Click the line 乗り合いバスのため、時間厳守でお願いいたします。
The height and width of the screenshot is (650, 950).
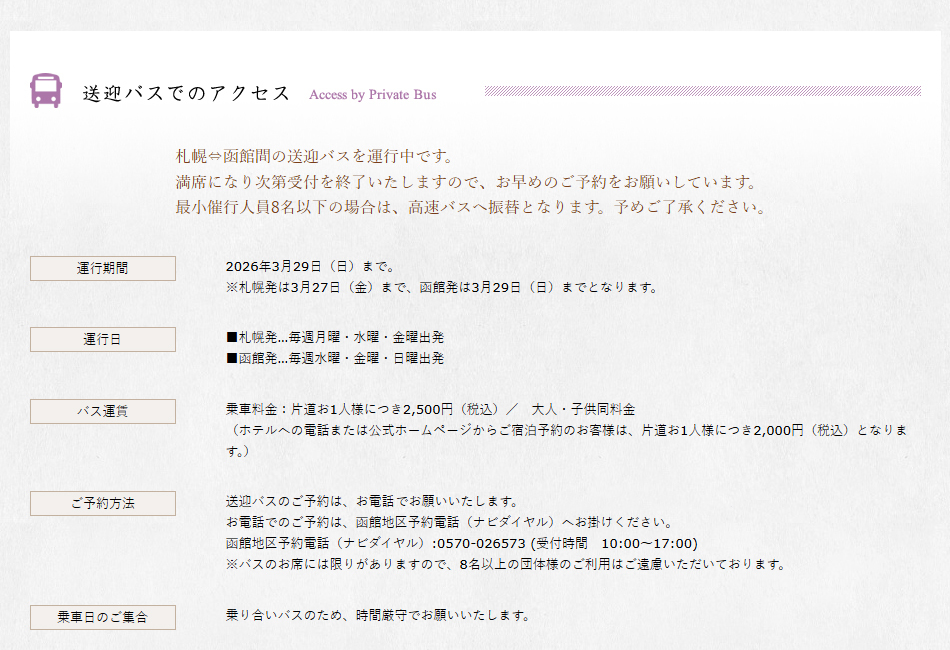[379, 615]
